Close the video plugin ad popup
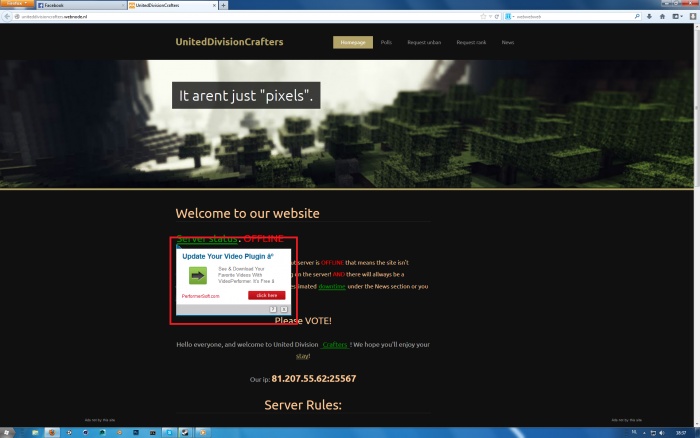This screenshot has height=438, width=700. click(x=284, y=309)
